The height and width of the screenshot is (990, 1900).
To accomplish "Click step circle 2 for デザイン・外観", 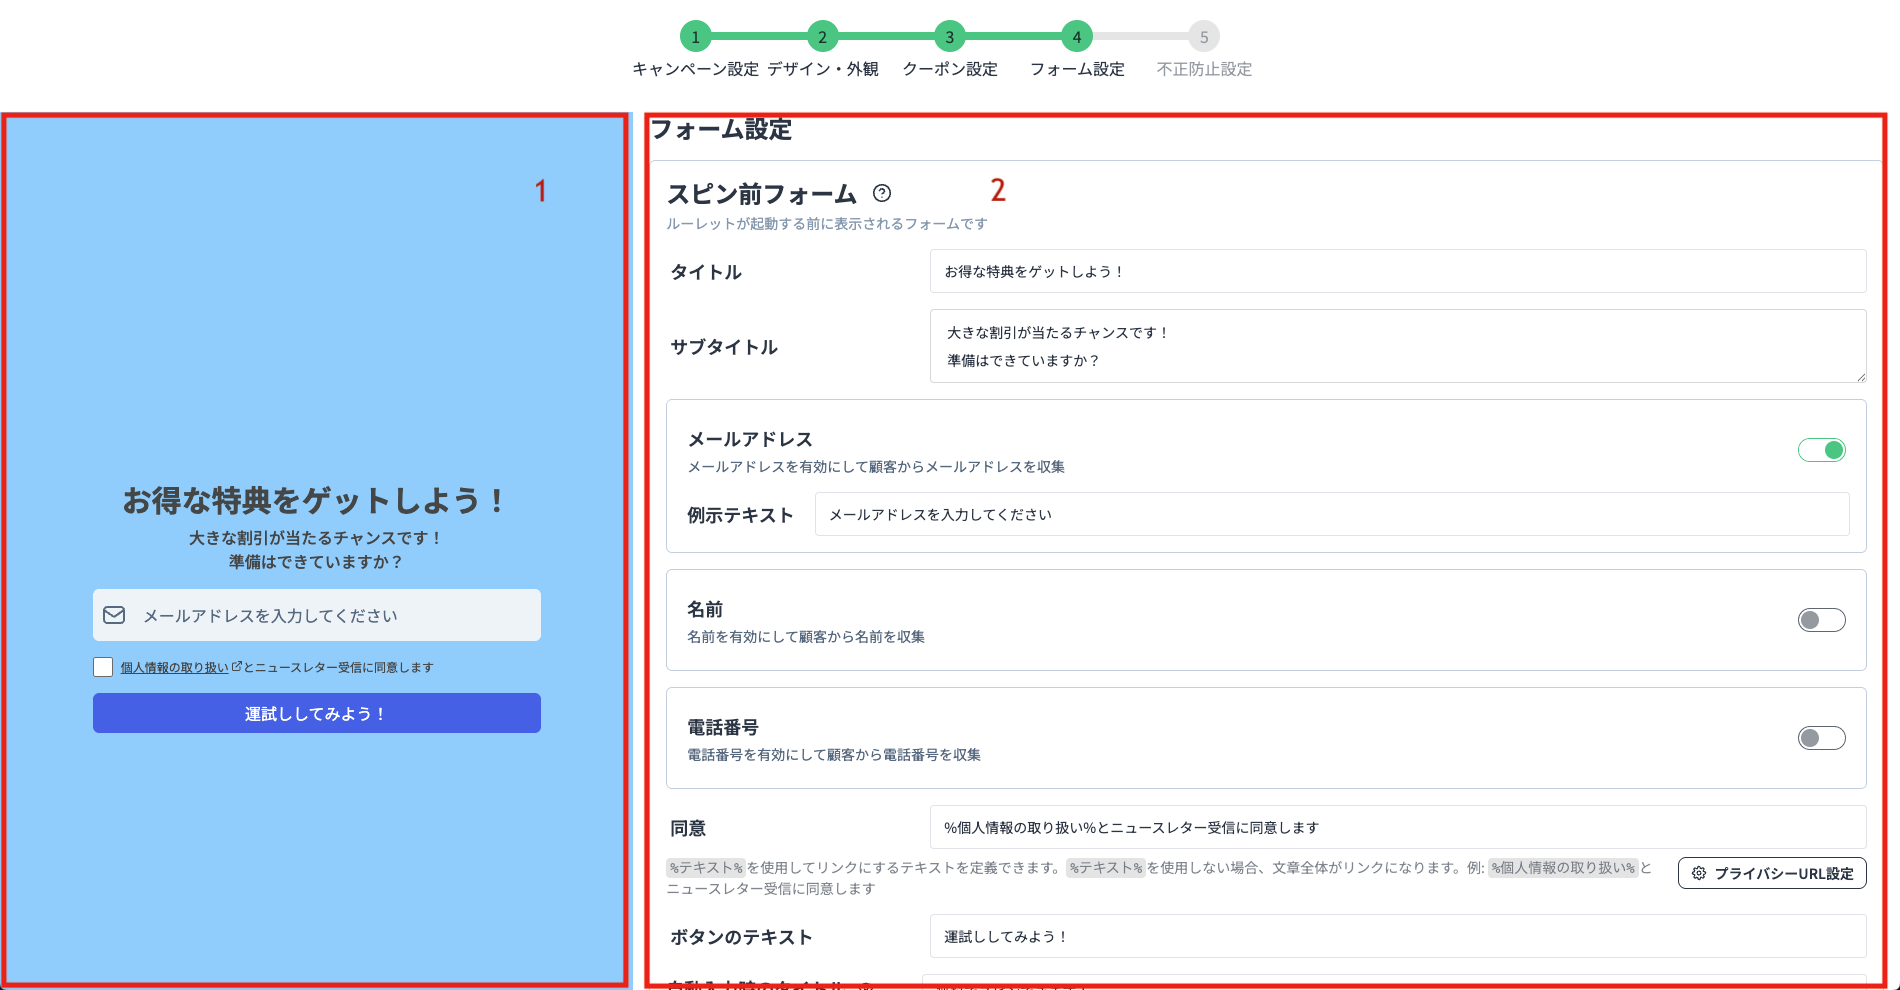I will point(822,36).
